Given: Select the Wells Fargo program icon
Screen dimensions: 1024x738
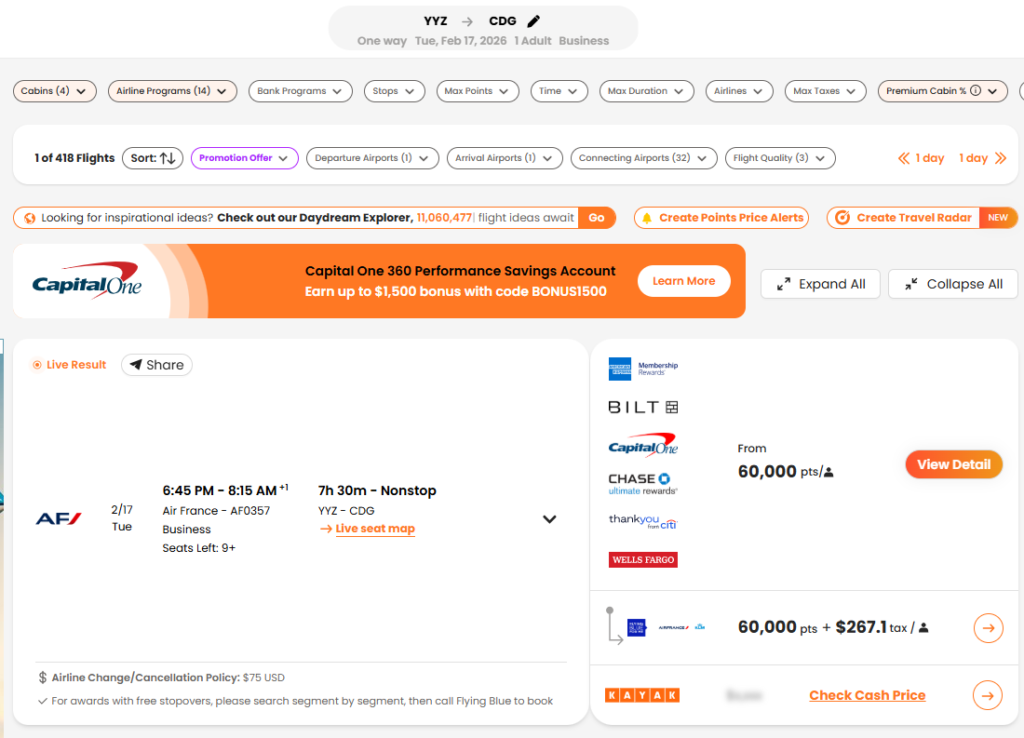Looking at the screenshot, I should 642,559.
